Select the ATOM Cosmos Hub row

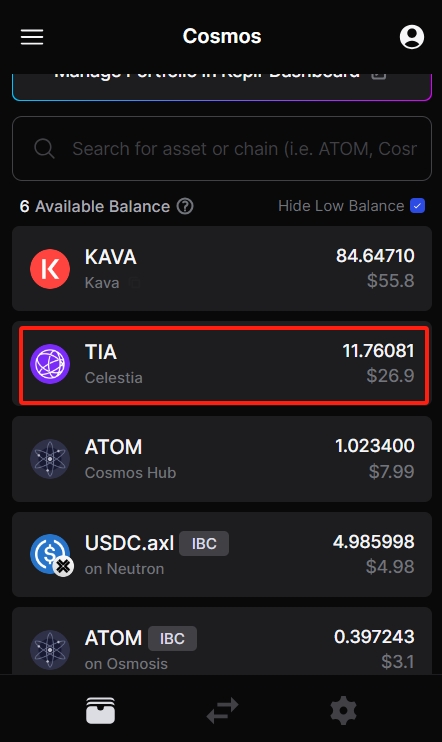222,459
